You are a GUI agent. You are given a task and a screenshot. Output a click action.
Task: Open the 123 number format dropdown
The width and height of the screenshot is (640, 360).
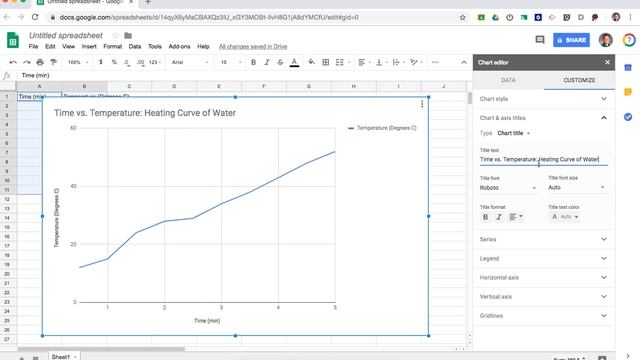click(x=155, y=62)
